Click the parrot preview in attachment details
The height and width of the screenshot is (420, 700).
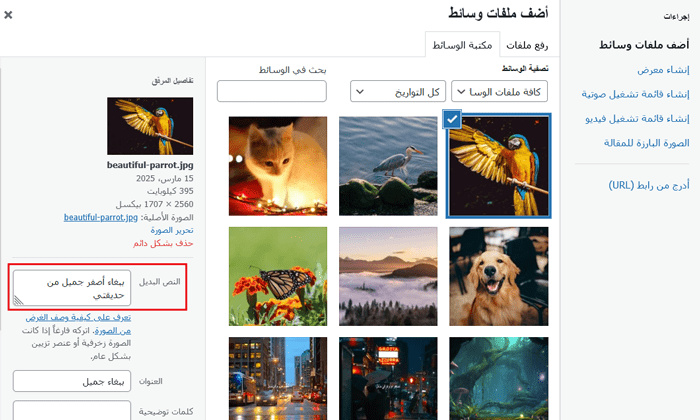pos(150,126)
